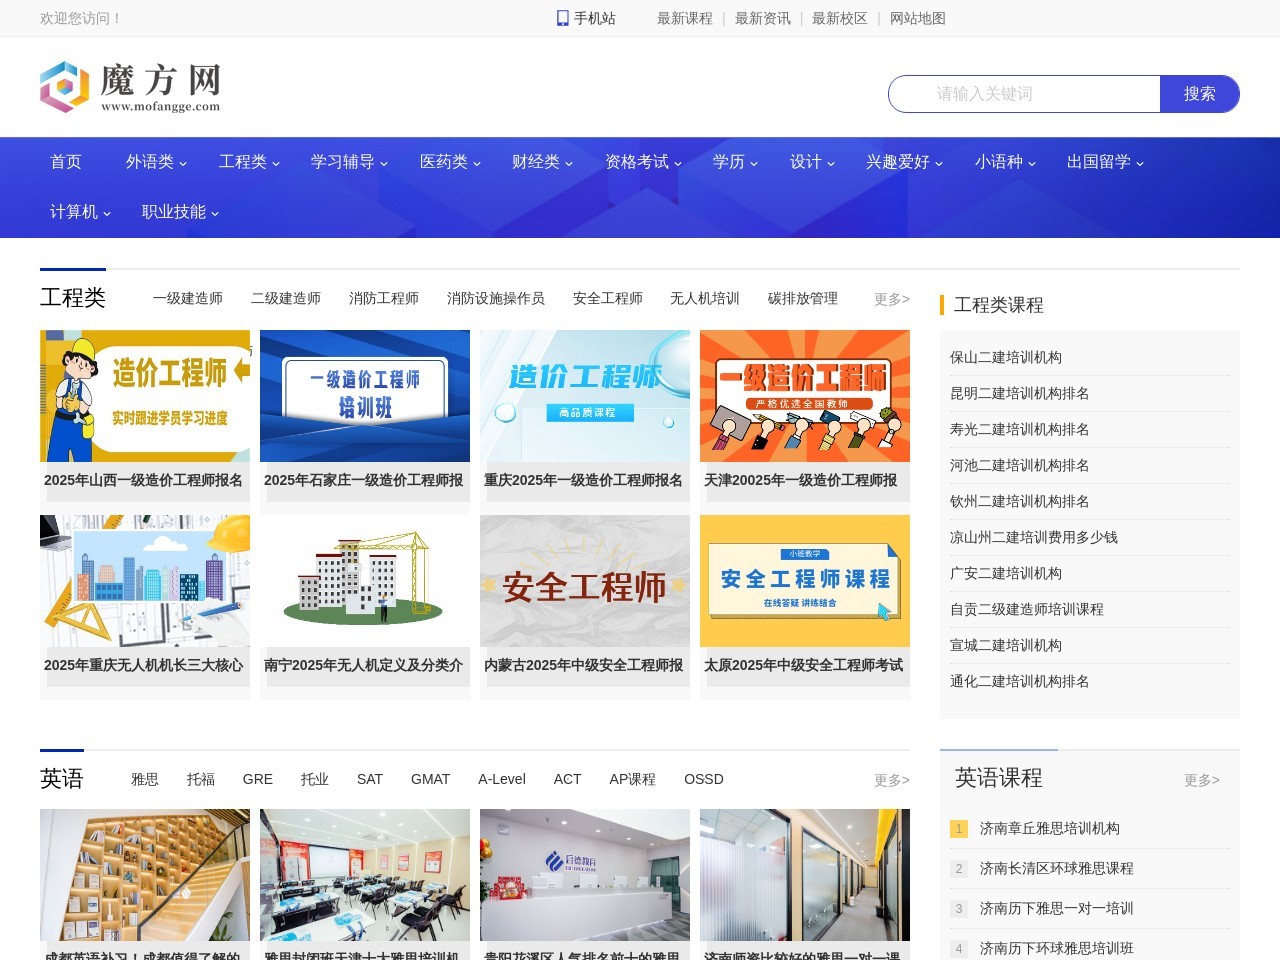This screenshot has height=960, width=1280.
Task: Open the 一级造价工程师培训班 blue thumbnail
Action: (365, 396)
